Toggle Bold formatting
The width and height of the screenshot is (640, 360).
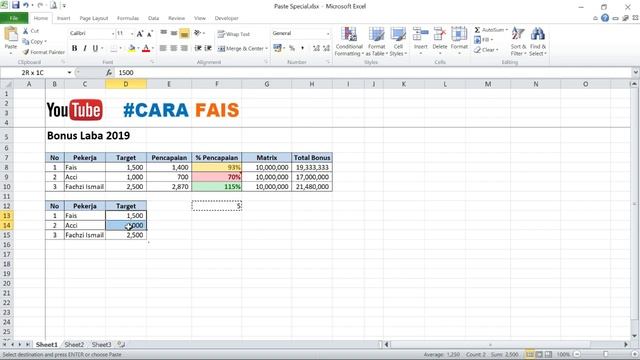(x=74, y=48)
